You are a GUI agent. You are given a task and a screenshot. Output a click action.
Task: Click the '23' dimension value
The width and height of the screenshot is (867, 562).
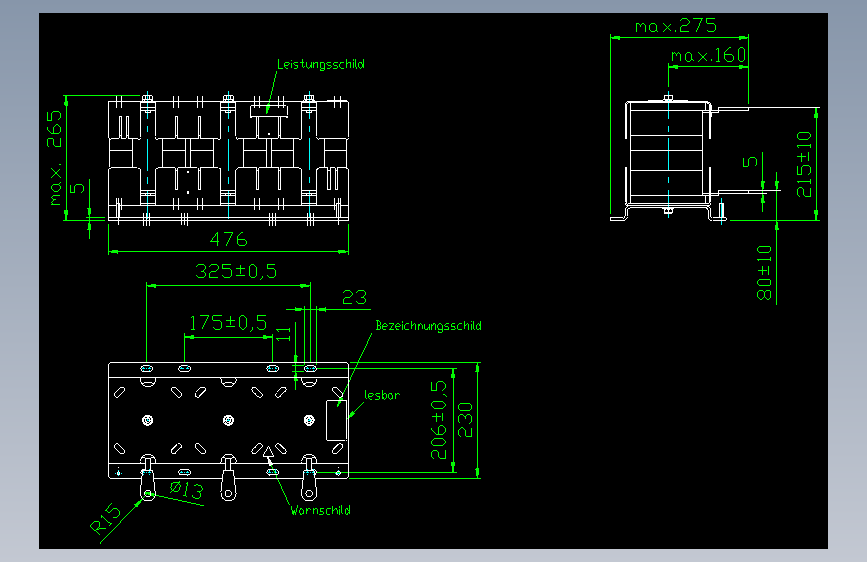[x=354, y=298]
